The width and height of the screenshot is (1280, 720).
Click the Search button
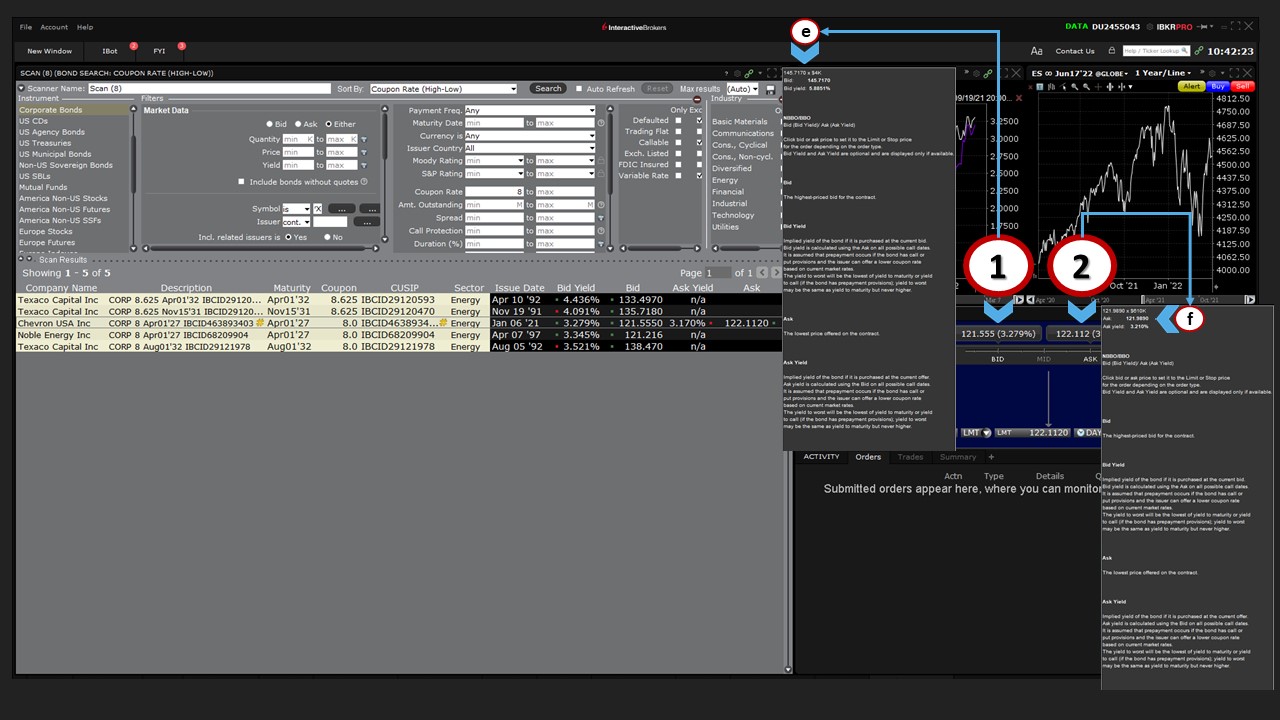point(548,89)
